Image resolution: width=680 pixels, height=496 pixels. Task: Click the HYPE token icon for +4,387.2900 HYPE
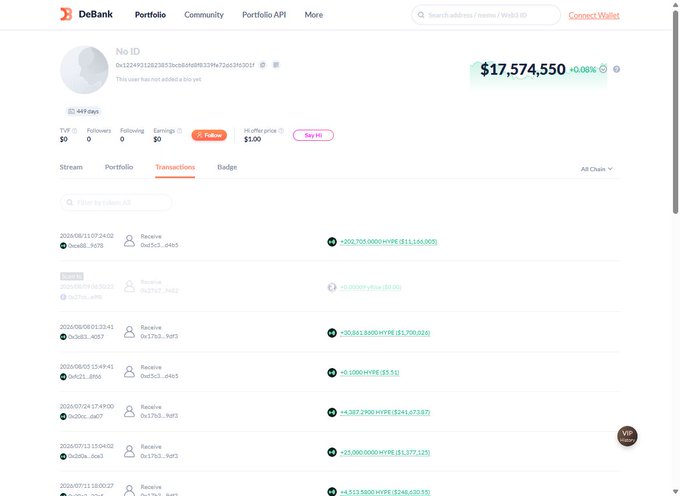[x=332, y=412]
